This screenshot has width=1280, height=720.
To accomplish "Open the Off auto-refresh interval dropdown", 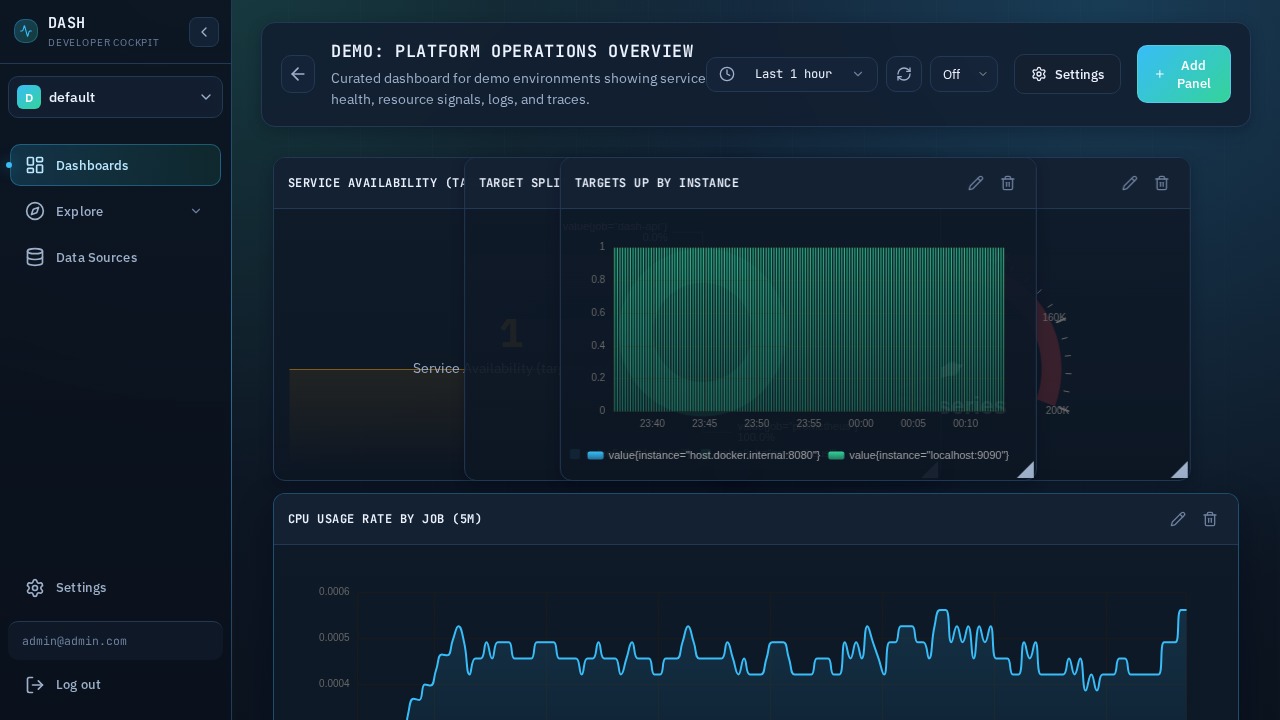I will 963,74.
